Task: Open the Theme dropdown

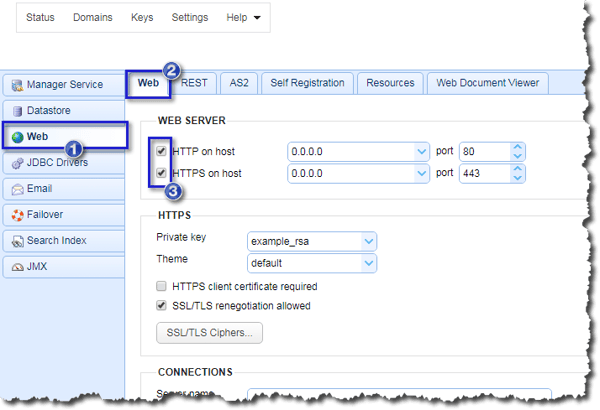Action: click(x=369, y=263)
